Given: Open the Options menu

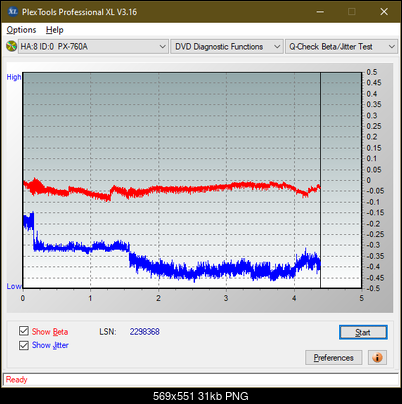Looking at the screenshot, I should (21, 30).
